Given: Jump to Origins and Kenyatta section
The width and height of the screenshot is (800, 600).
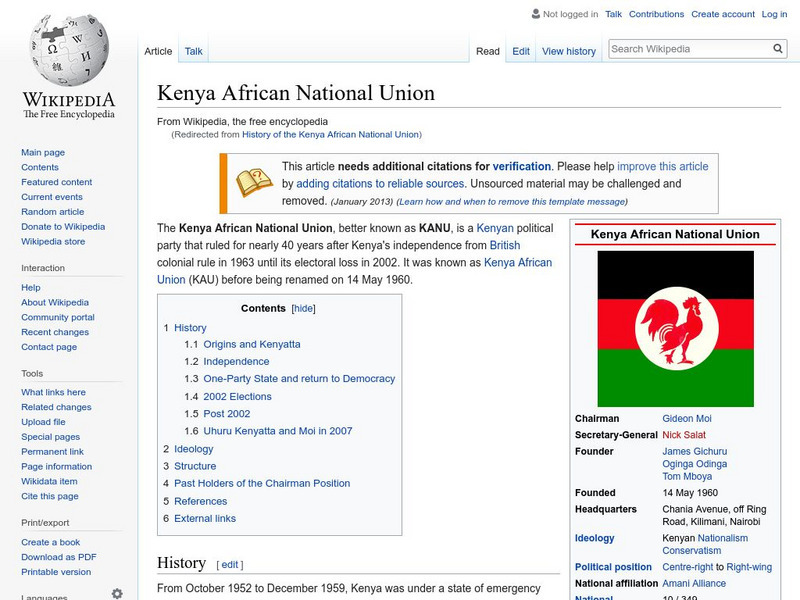Looking at the screenshot, I should tap(251, 344).
